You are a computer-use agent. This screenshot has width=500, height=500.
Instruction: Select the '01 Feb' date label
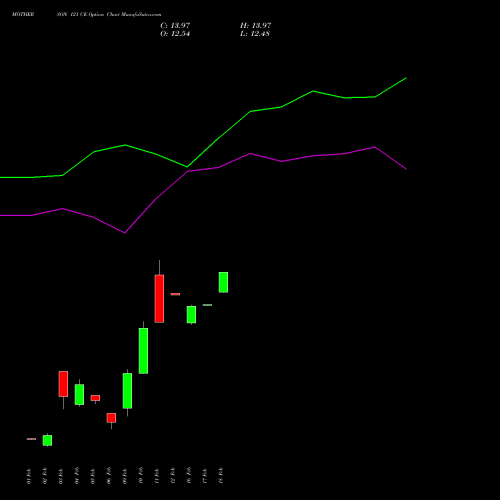click(29, 476)
